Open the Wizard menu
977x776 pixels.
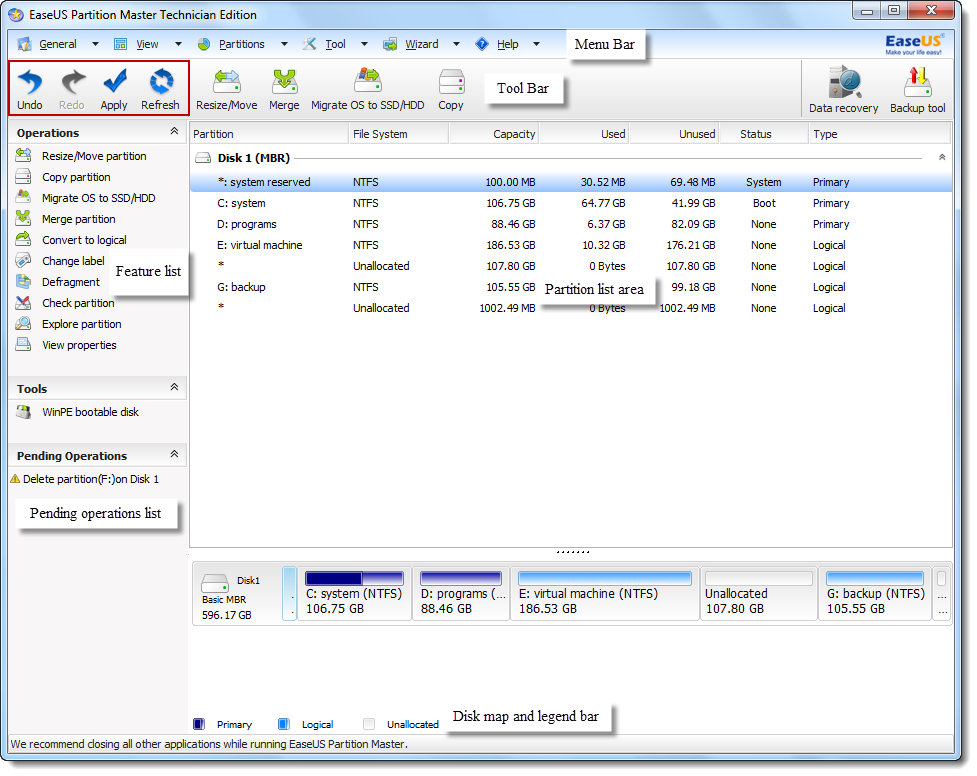(421, 44)
